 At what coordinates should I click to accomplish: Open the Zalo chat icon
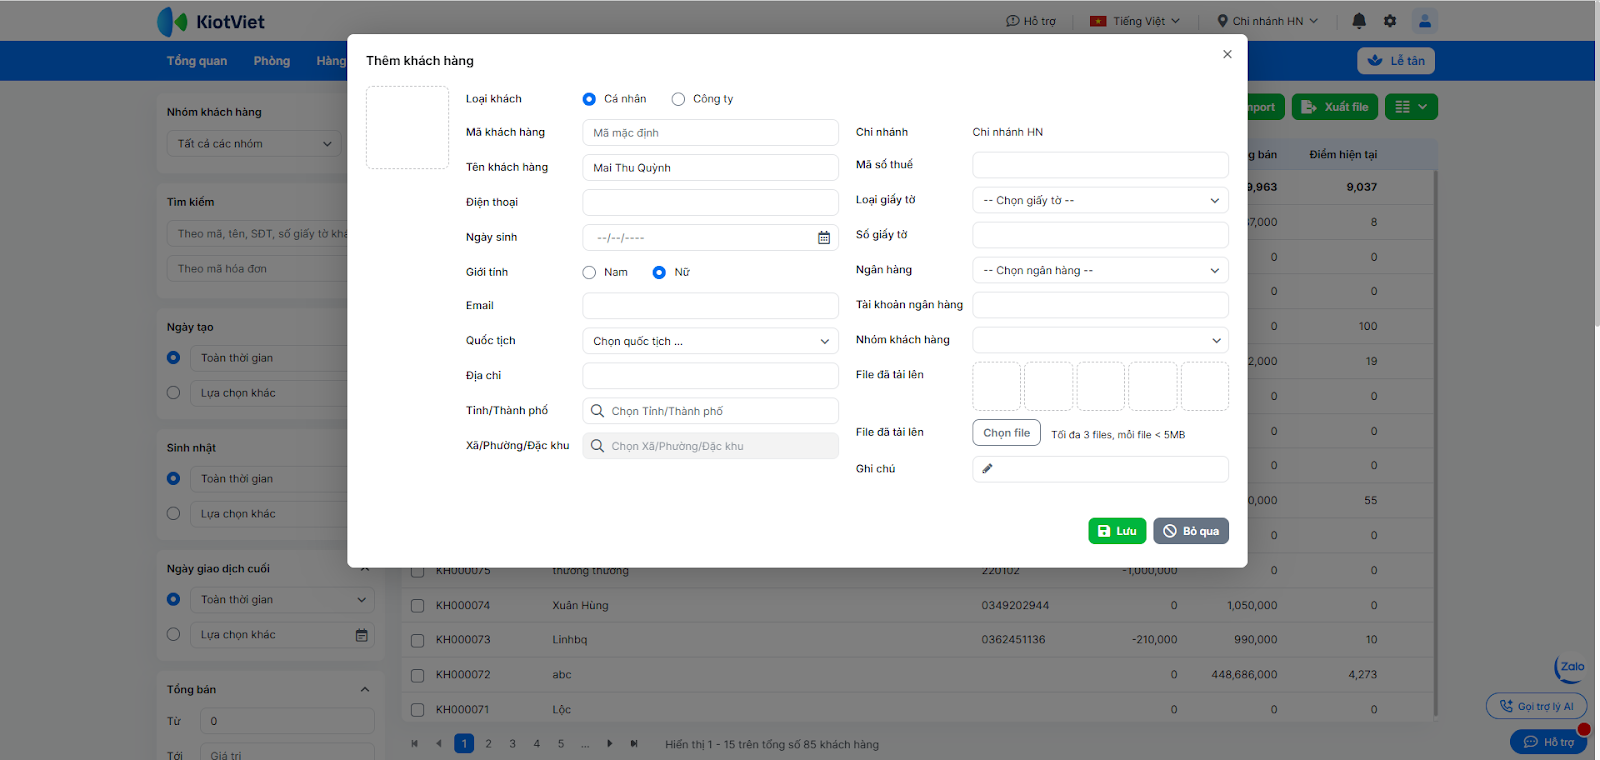pos(1570,668)
